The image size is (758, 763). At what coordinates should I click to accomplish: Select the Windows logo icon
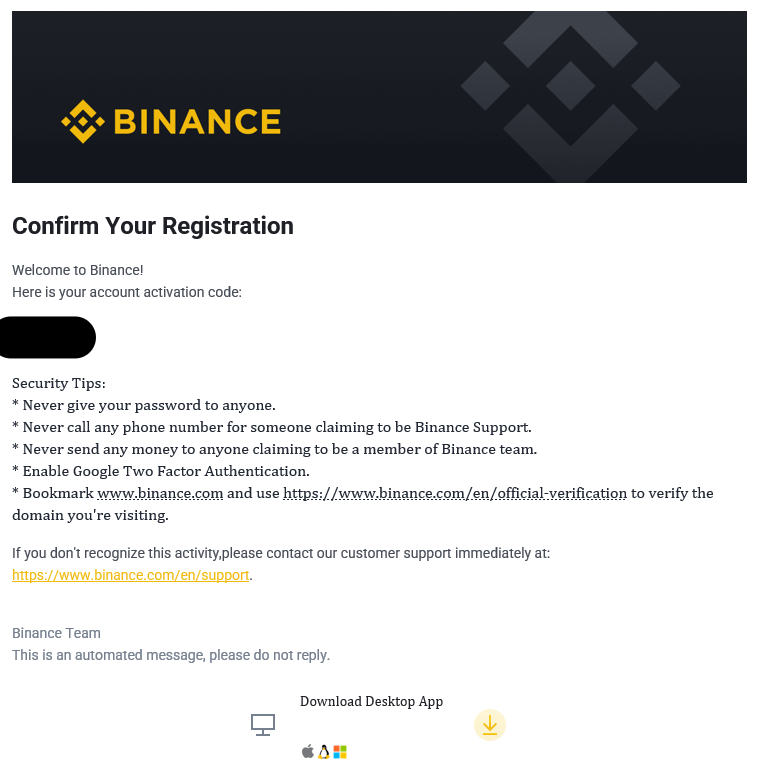pyautogui.click(x=340, y=752)
